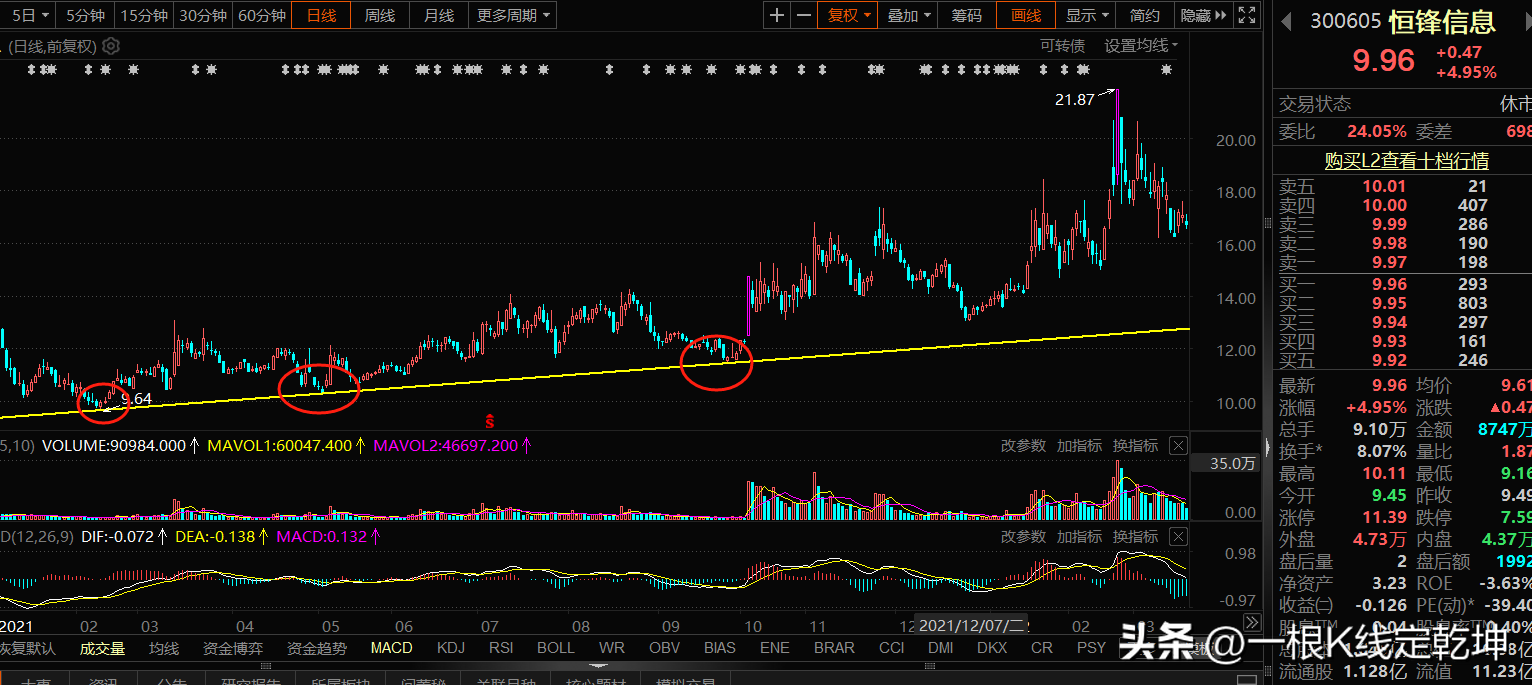The width and height of the screenshot is (1532, 685).
Task: Select the BRAR indicator tab
Action: [x=834, y=648]
